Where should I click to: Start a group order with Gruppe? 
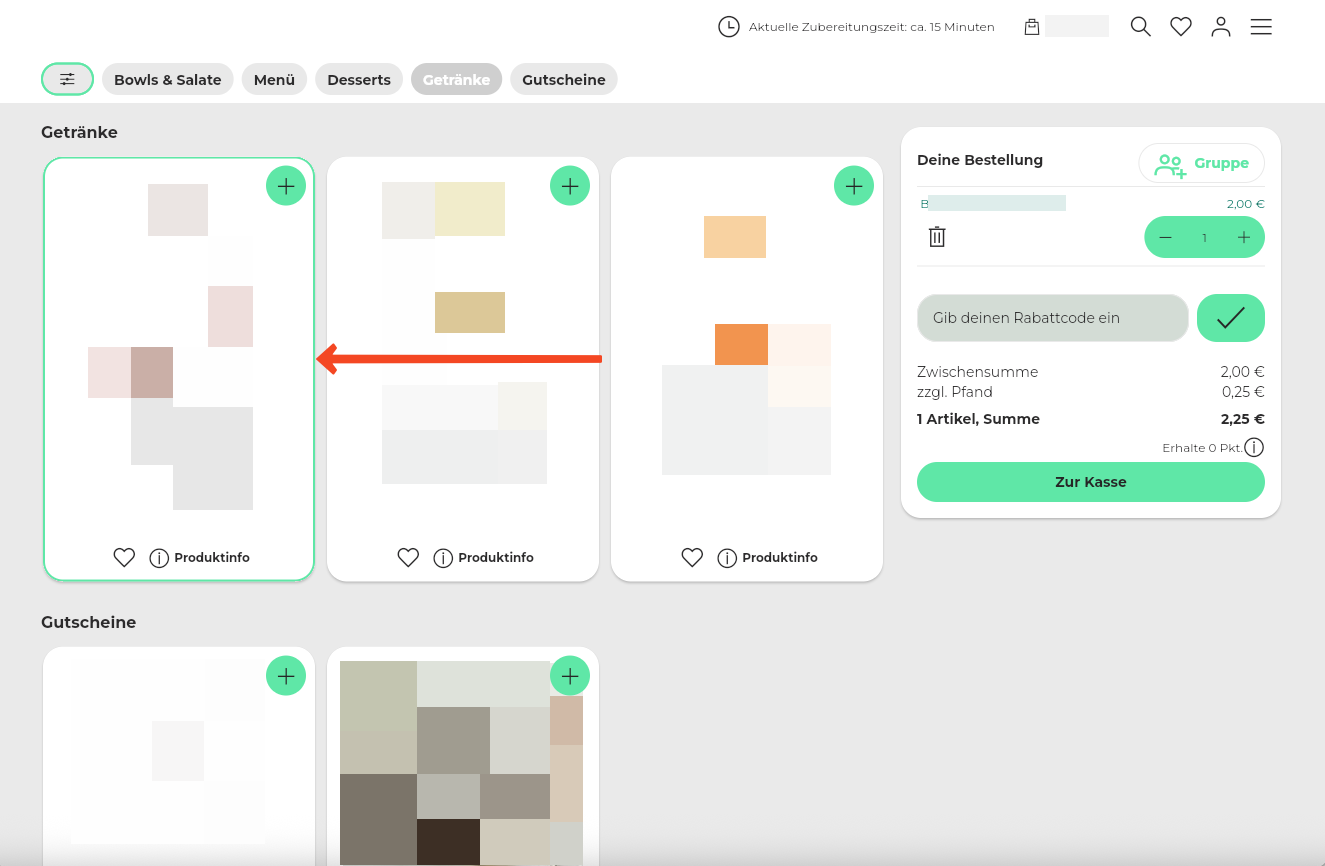coord(1201,163)
